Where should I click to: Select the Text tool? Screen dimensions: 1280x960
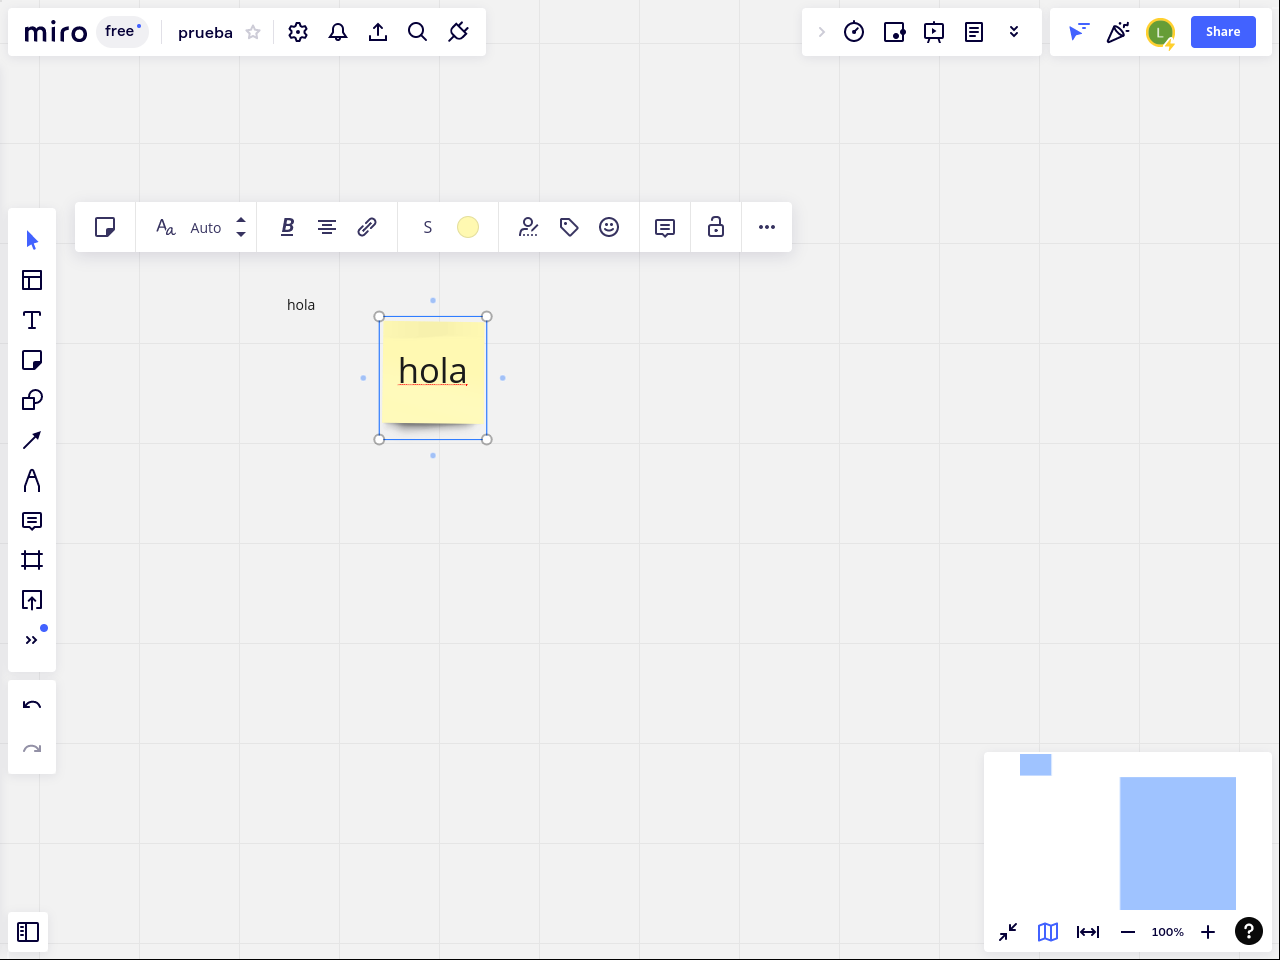[x=32, y=320]
